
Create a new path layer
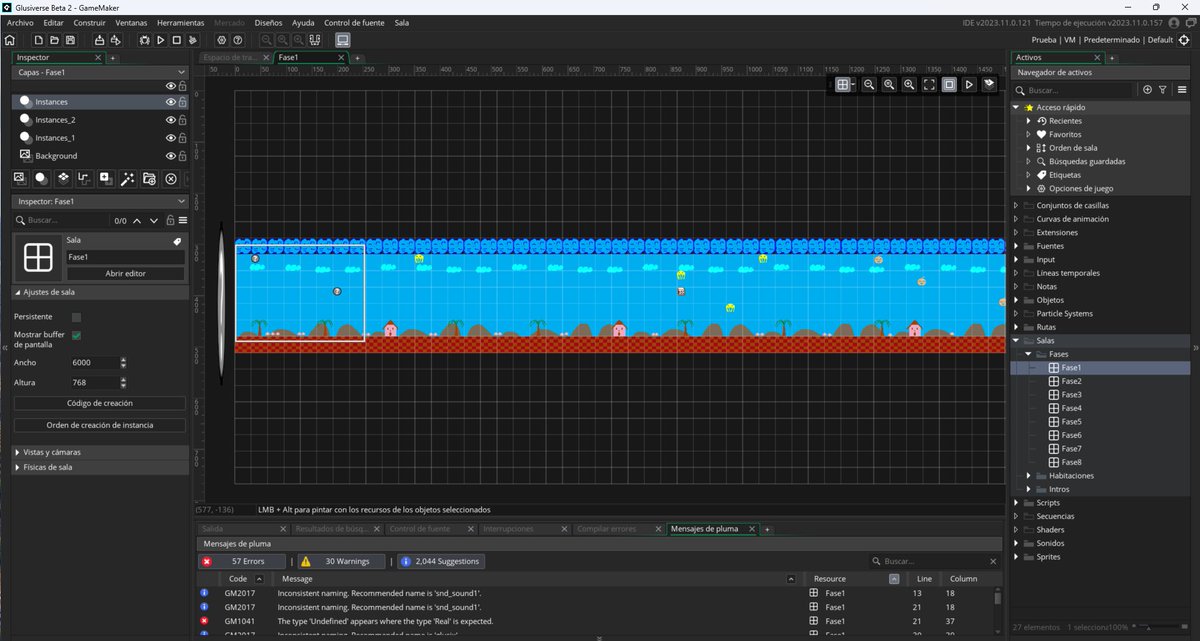84,178
